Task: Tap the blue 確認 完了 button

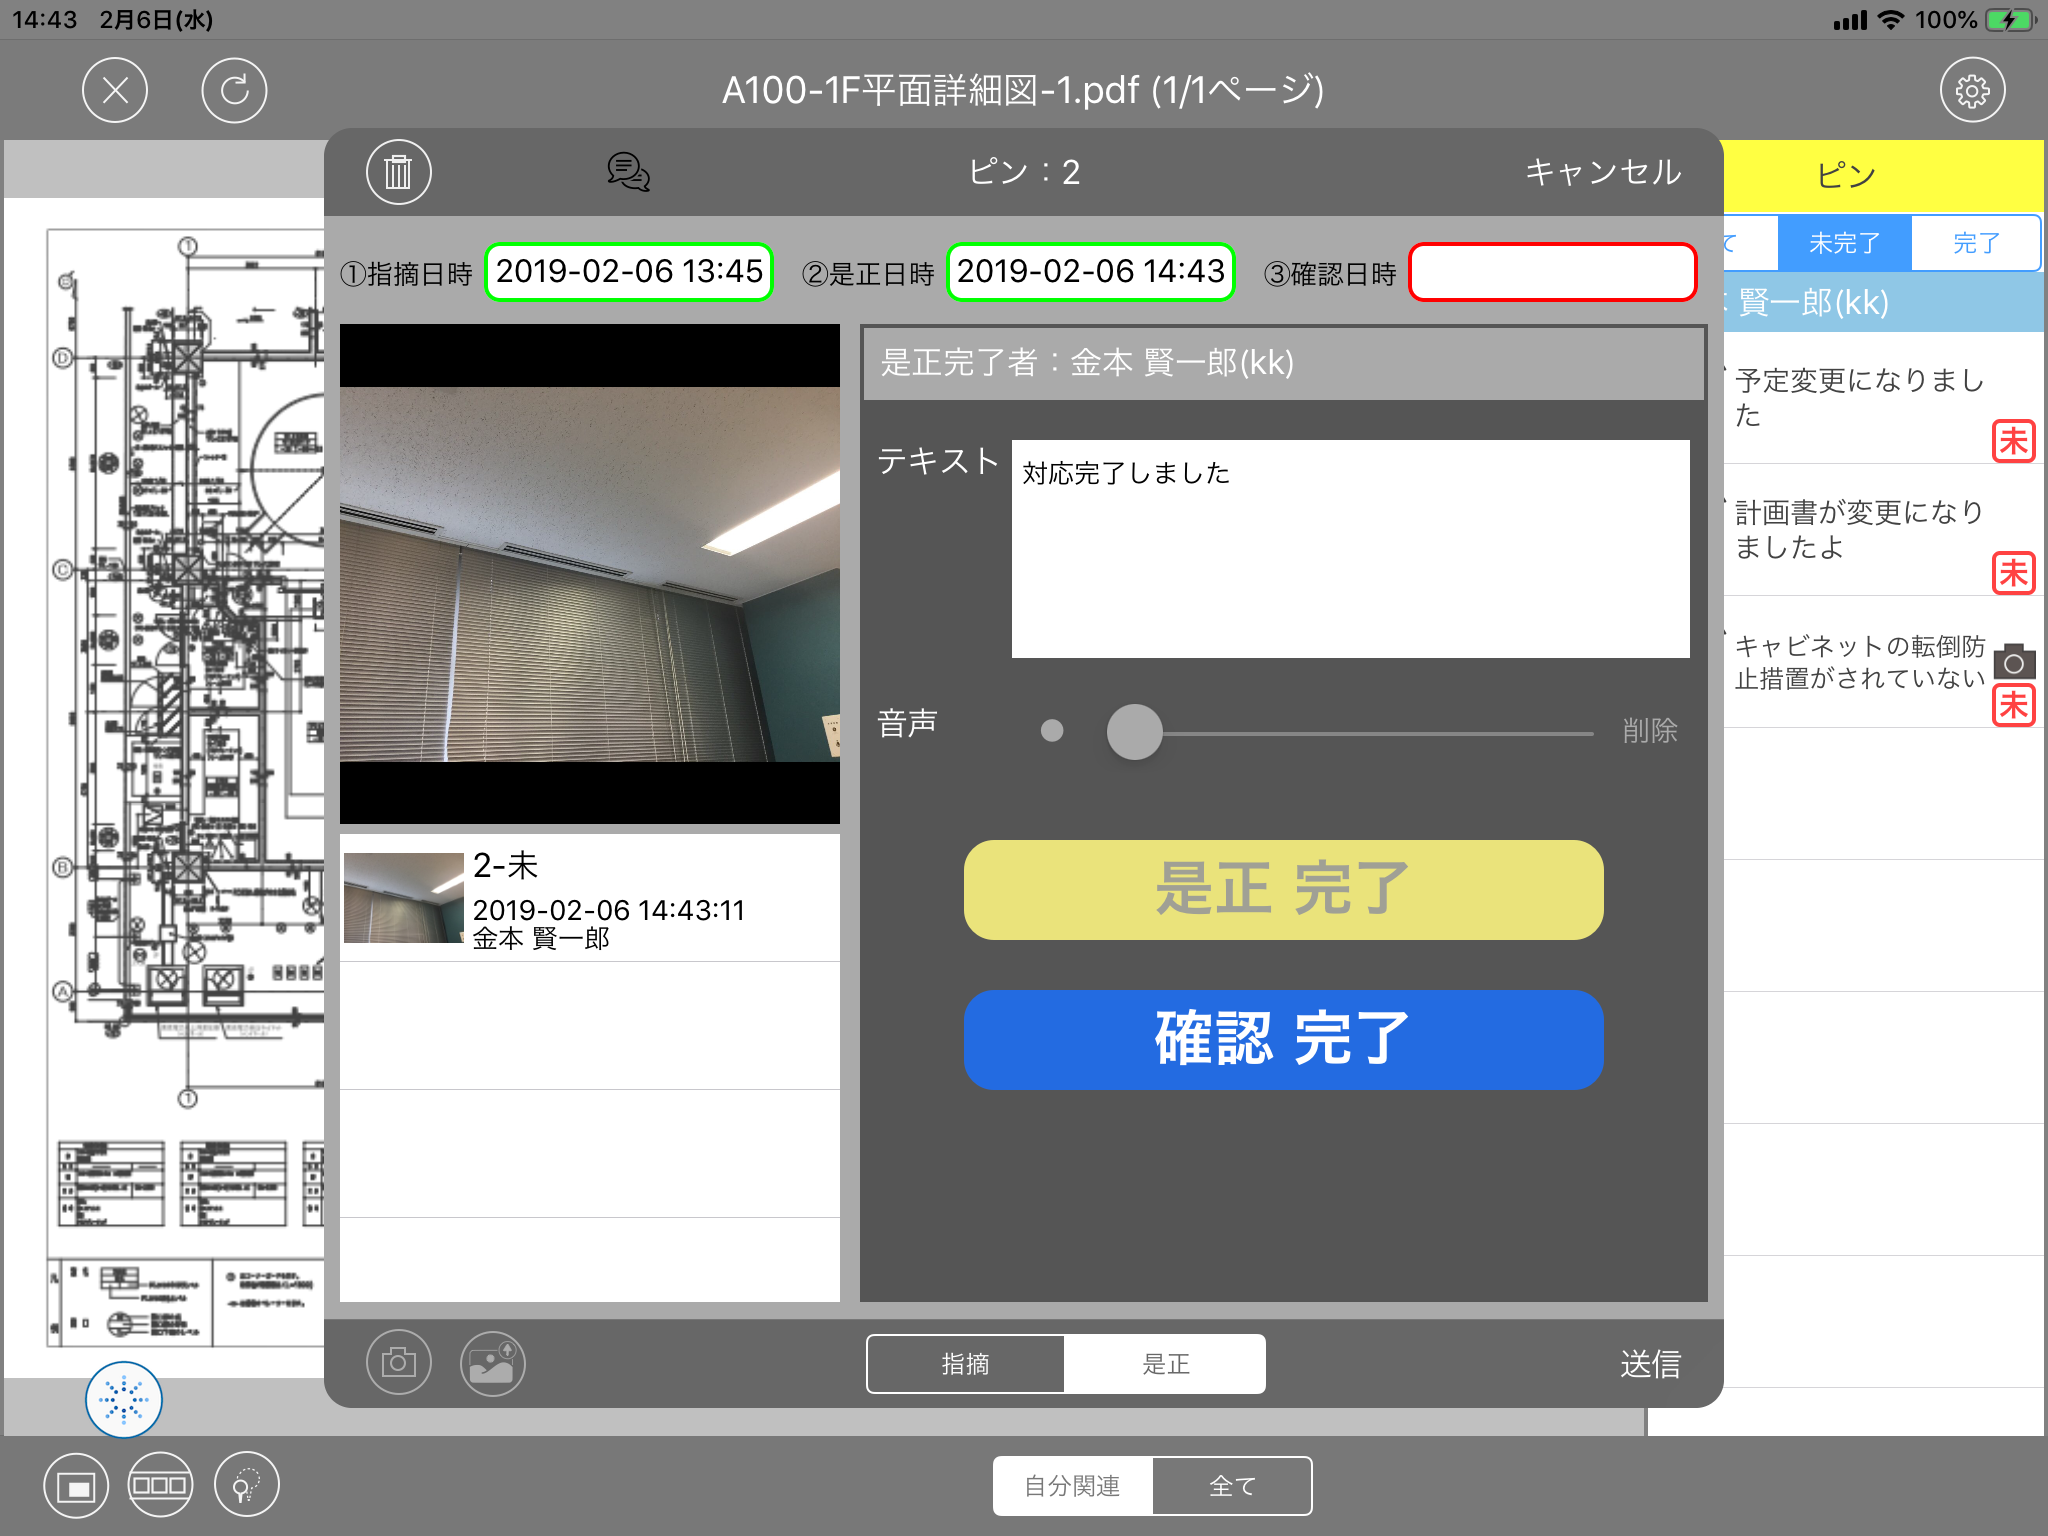Action: coord(1283,1040)
